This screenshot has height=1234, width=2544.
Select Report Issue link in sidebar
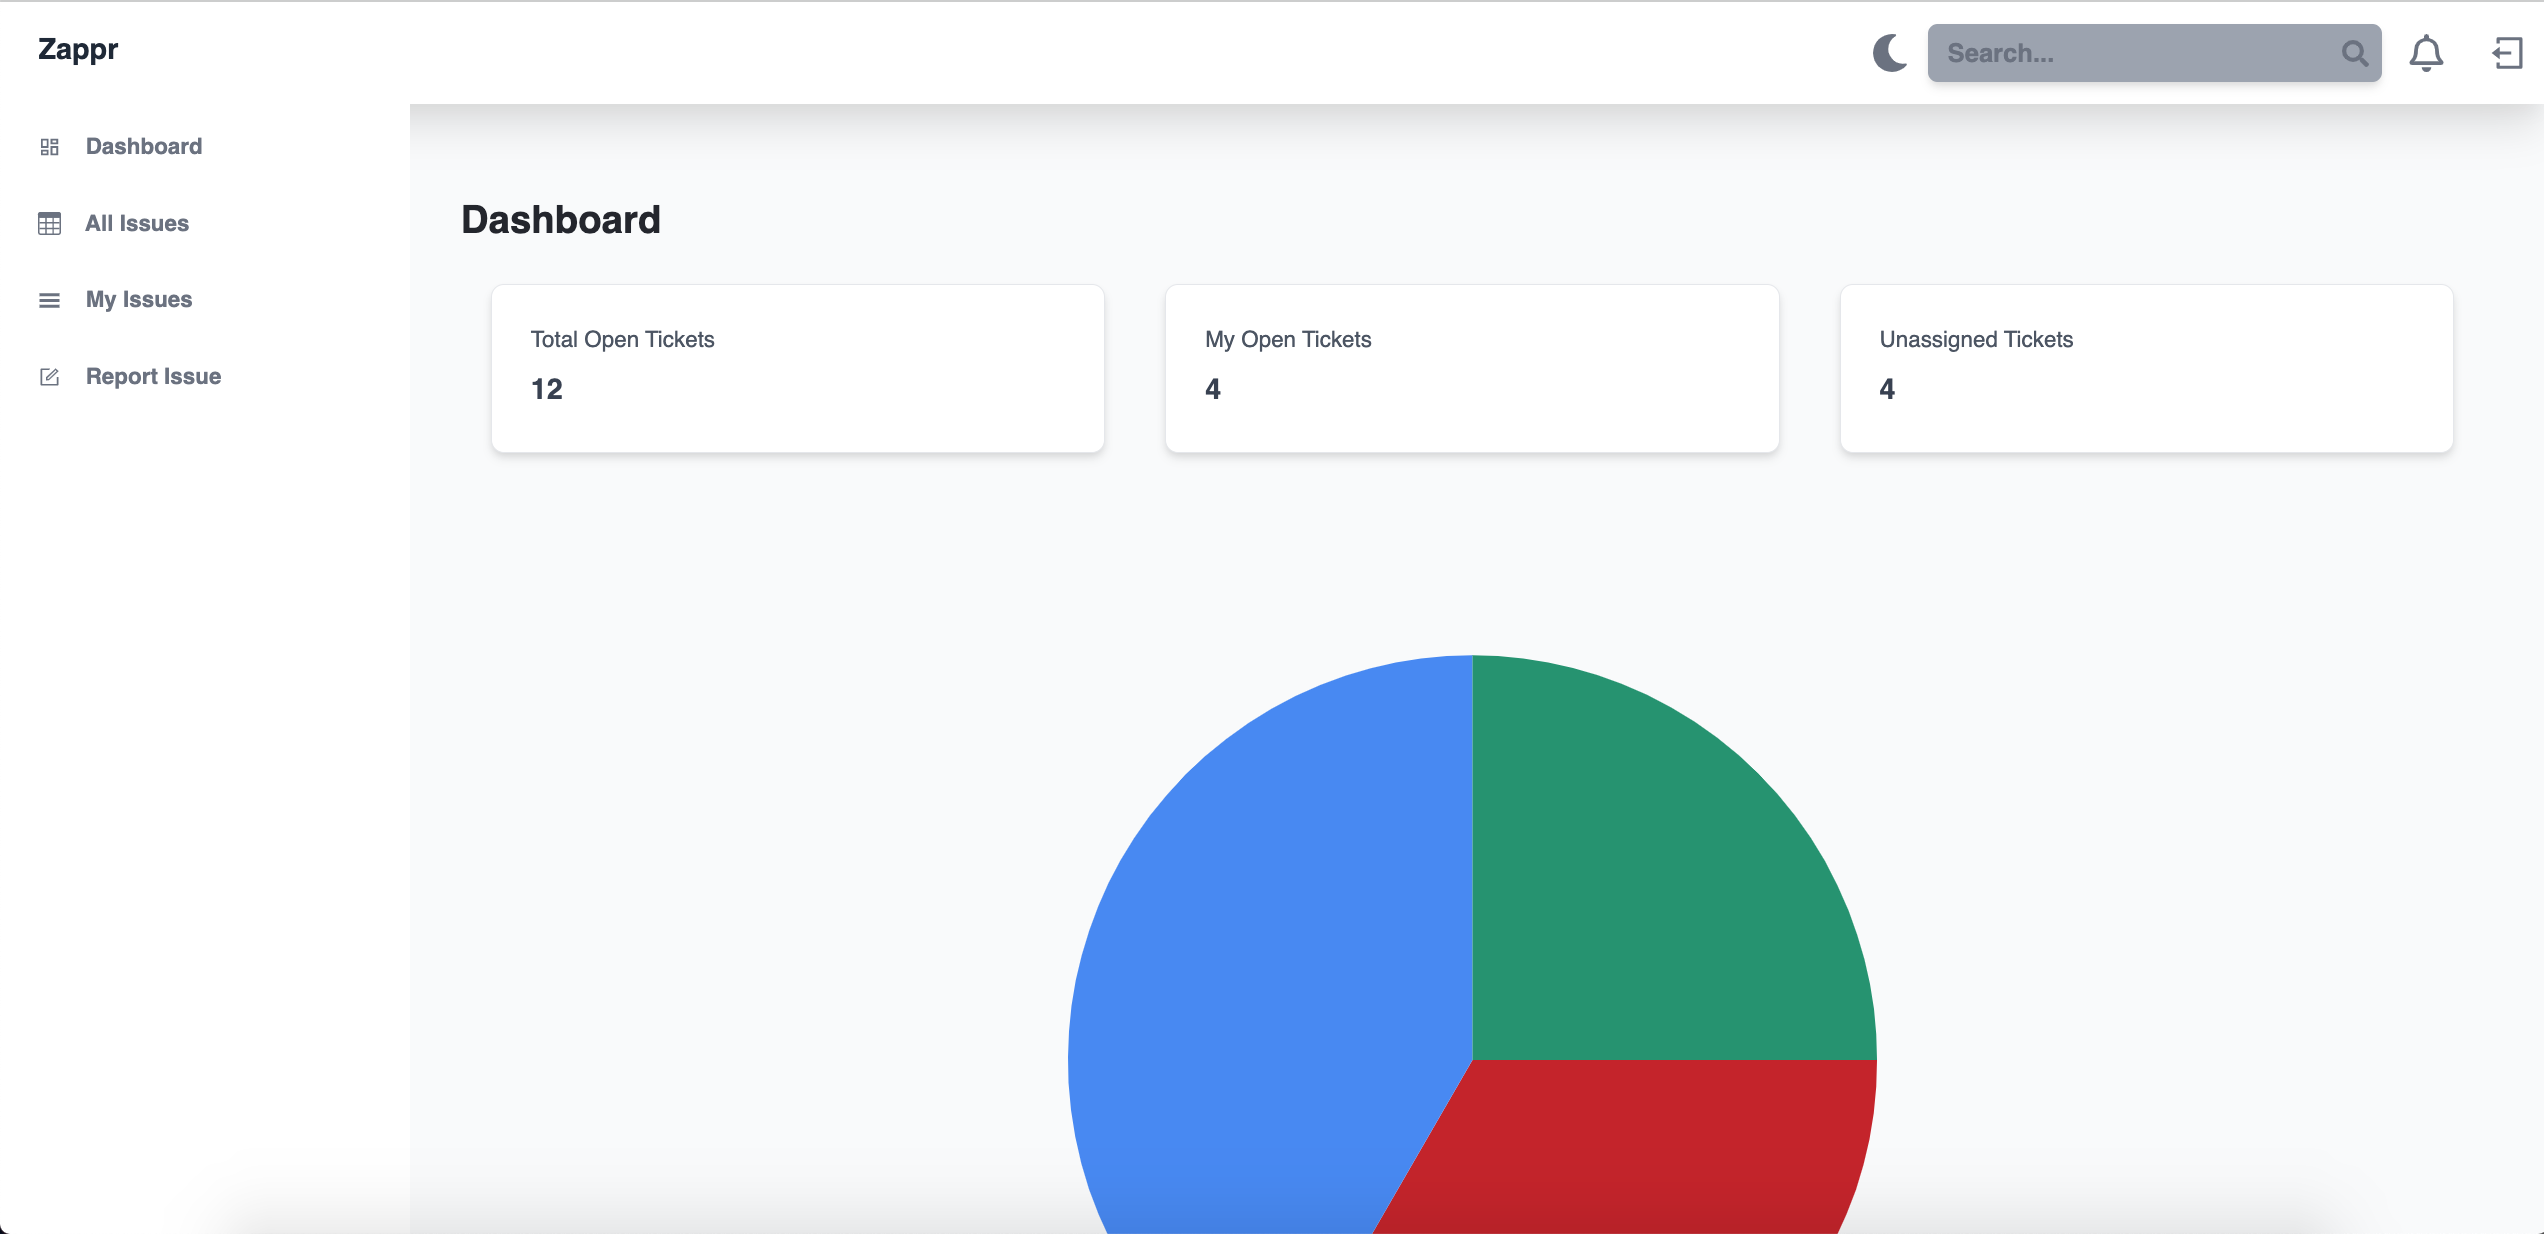tap(153, 377)
